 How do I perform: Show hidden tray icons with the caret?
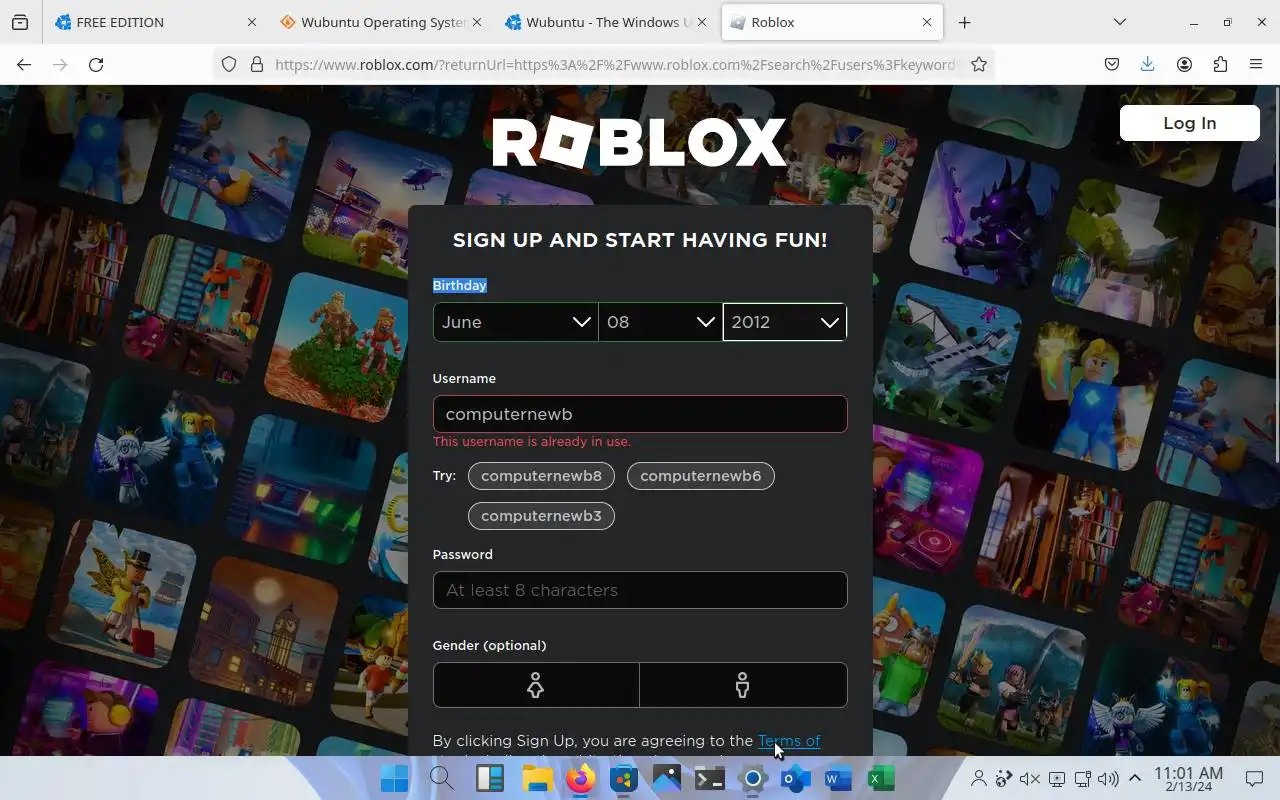(1135, 779)
